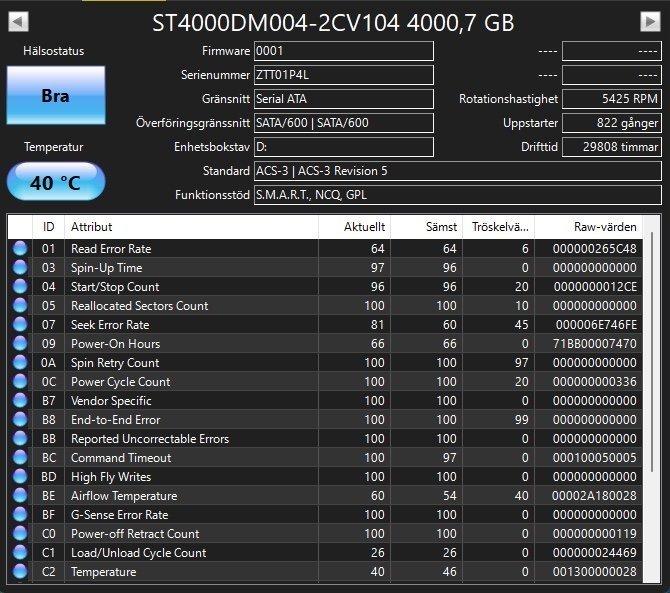Click the Standard field ACS-3

[x=458, y=171]
